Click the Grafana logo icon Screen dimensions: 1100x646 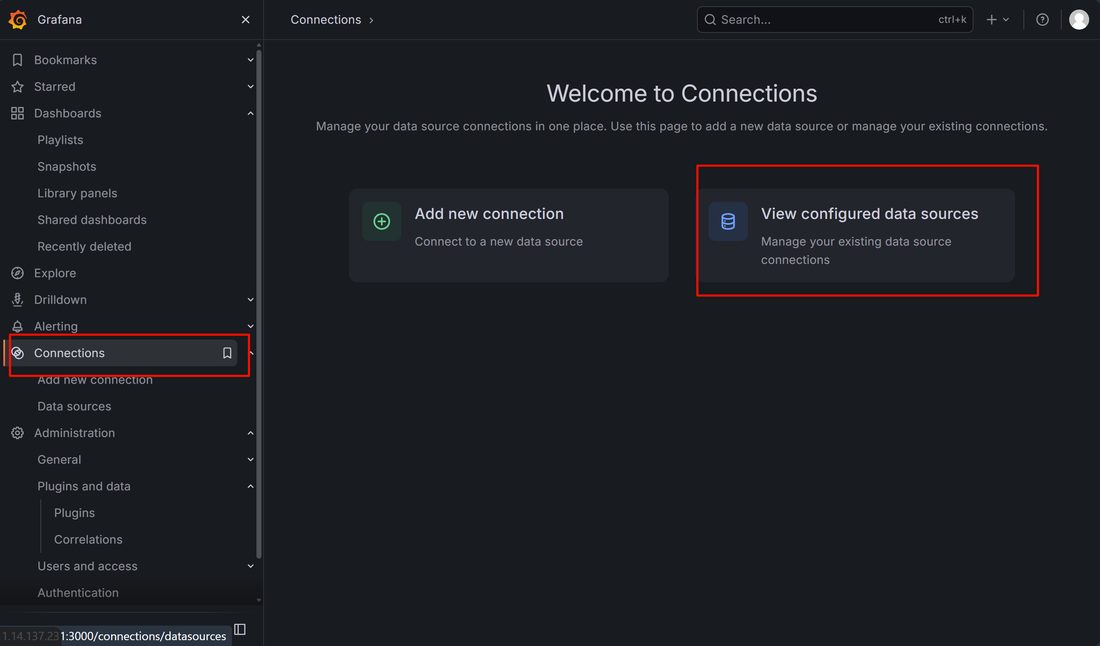[18, 20]
